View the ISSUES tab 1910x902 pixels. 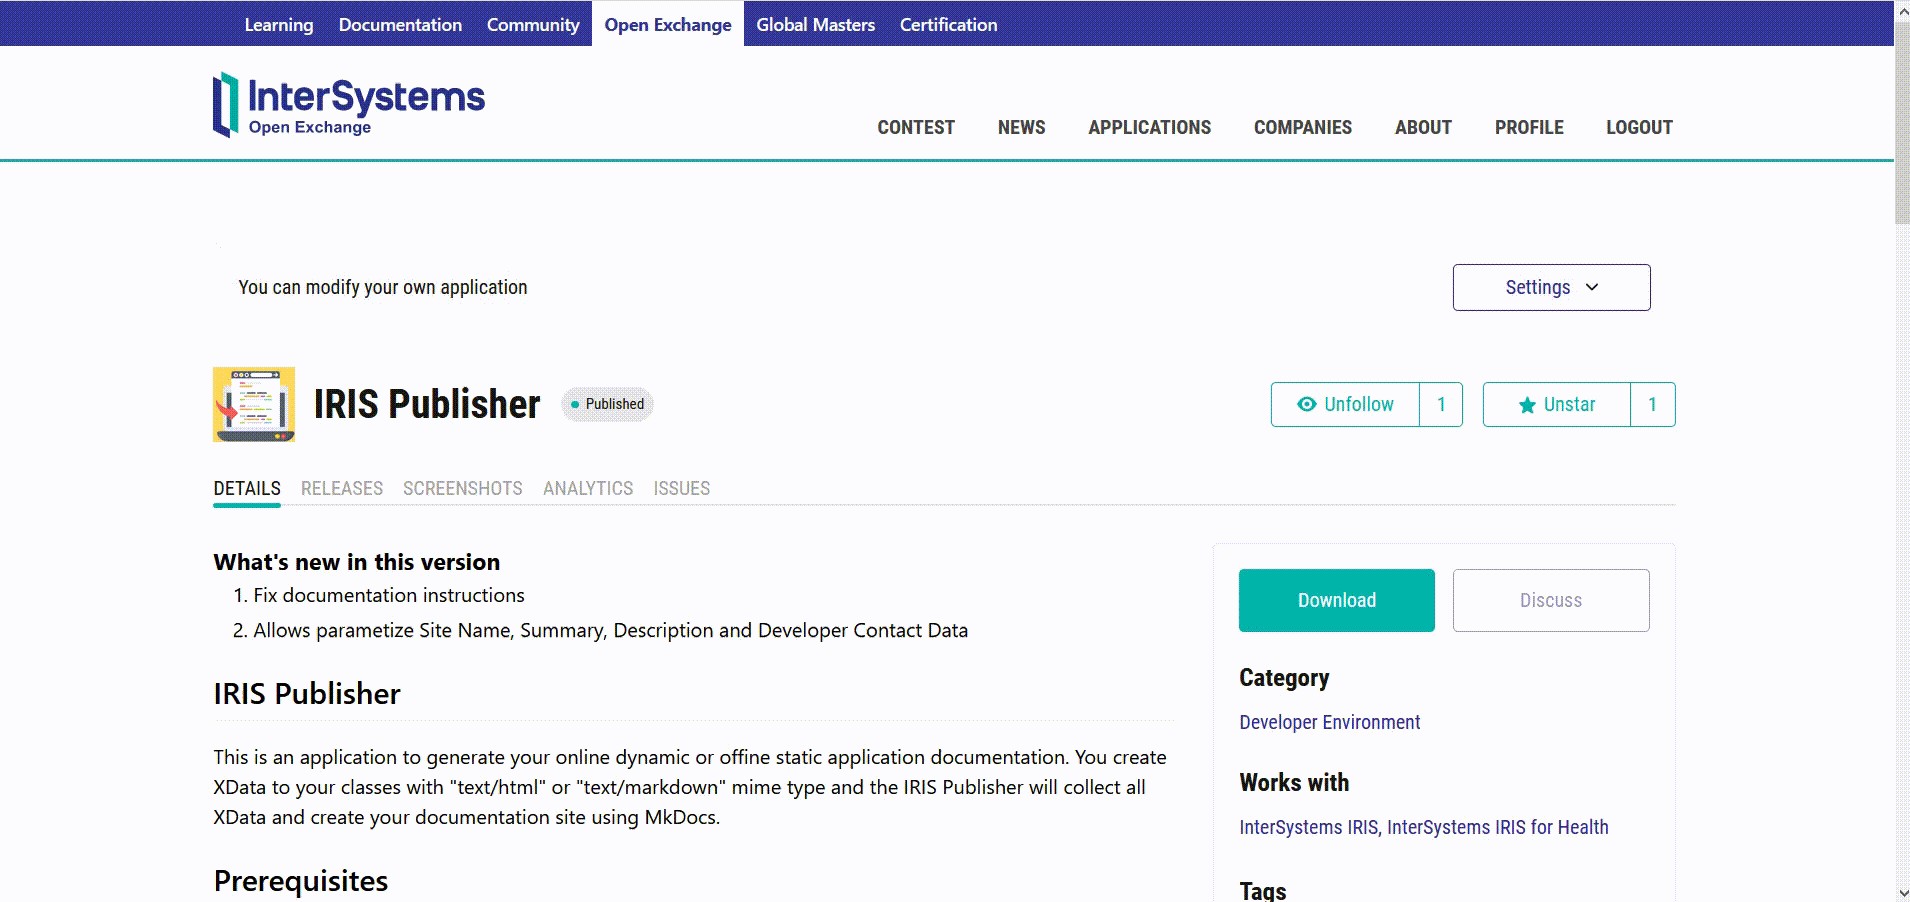click(681, 489)
